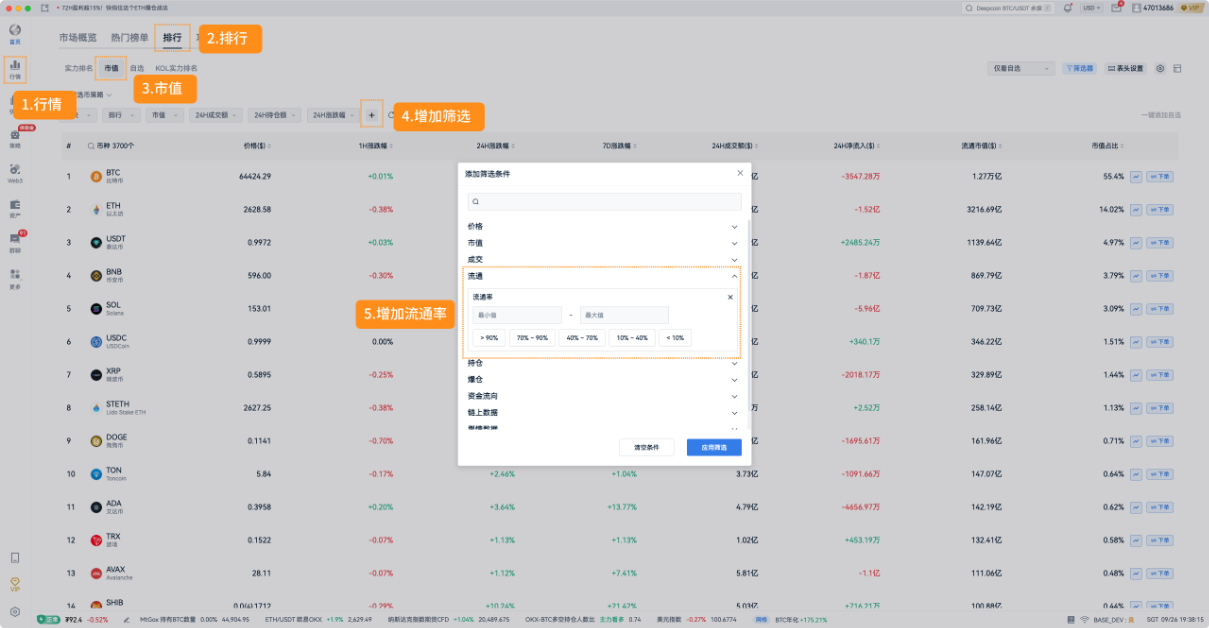The image size is (1209, 628).
Task: Open settings gear at sidebar bottom
Action: click(15, 611)
